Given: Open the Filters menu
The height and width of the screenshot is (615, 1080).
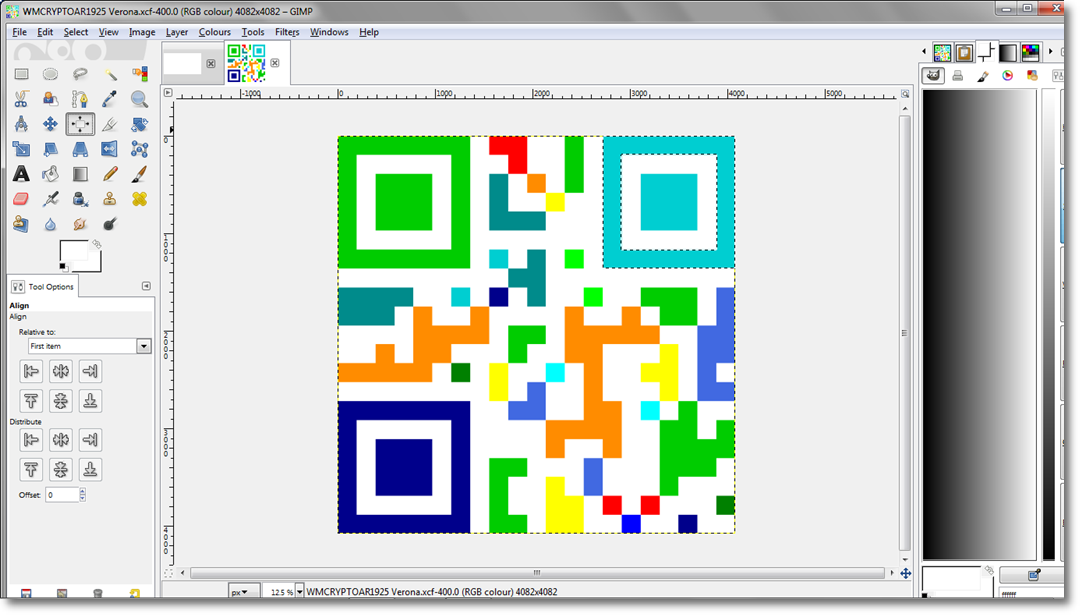Looking at the screenshot, I should click(287, 32).
